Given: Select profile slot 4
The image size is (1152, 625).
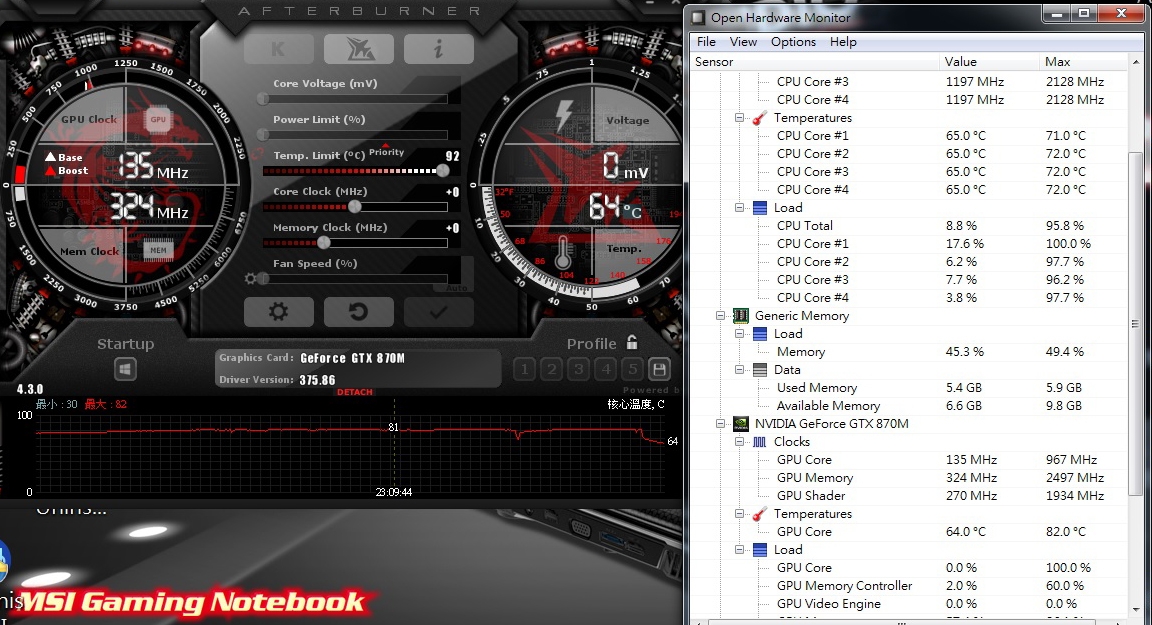Looking at the screenshot, I should [x=605, y=369].
